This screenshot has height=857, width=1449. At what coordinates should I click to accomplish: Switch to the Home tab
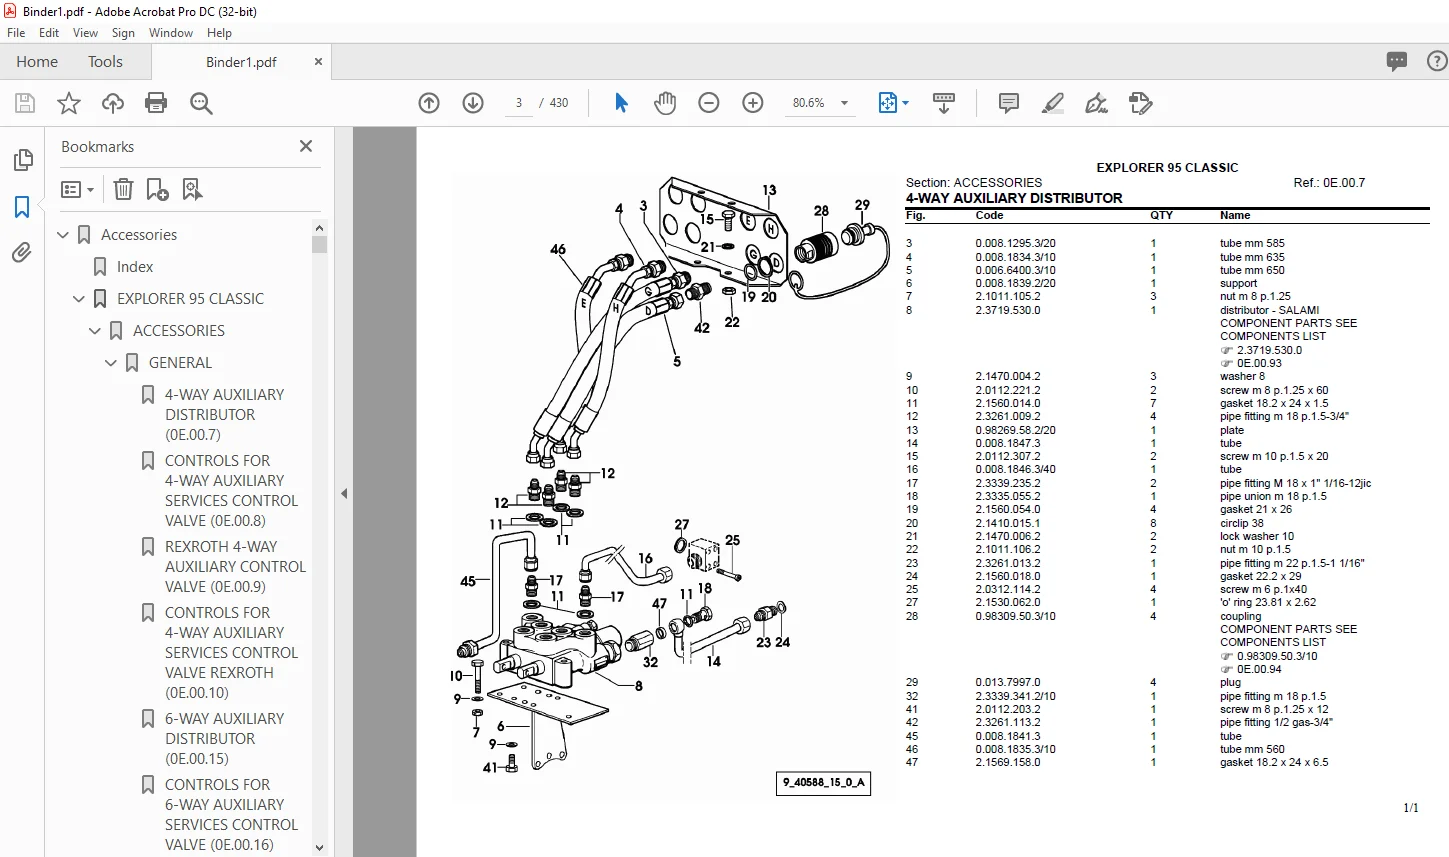pos(37,61)
